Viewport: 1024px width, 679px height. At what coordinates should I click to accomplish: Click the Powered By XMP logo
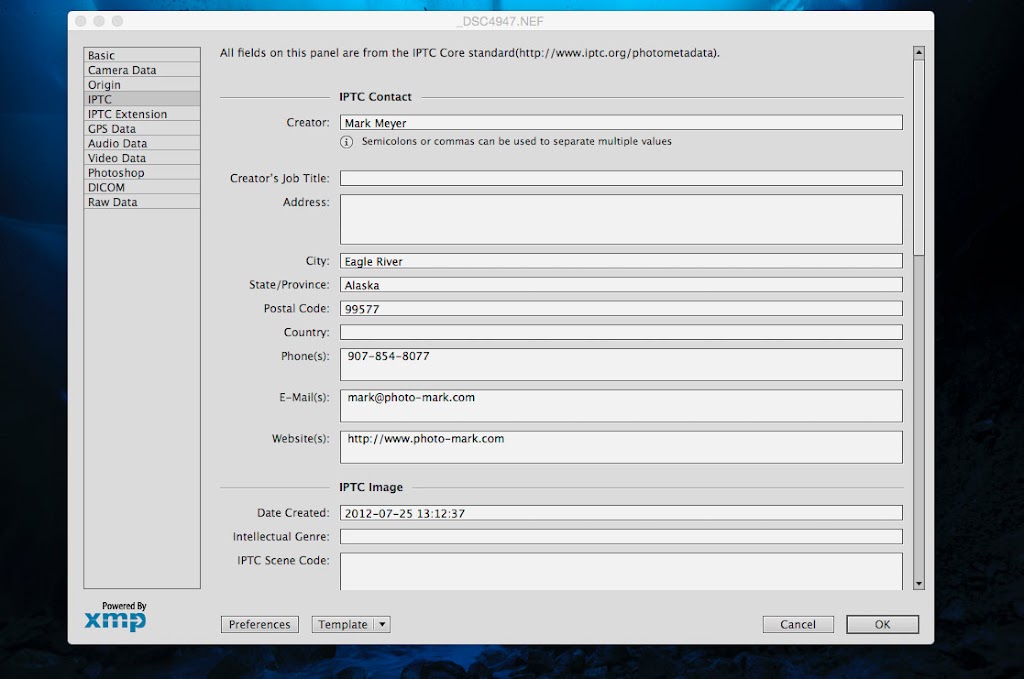pos(116,616)
